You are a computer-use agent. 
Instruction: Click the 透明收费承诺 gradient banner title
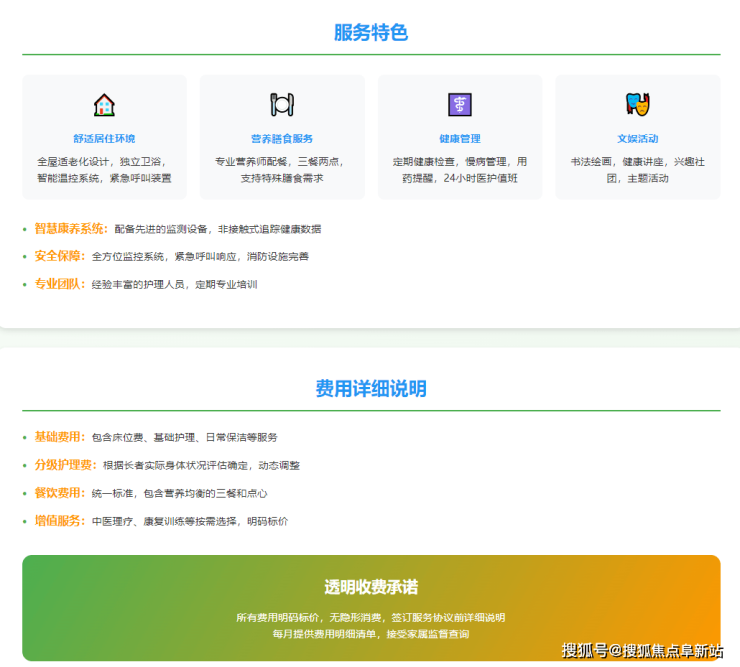pyautogui.click(x=370, y=587)
